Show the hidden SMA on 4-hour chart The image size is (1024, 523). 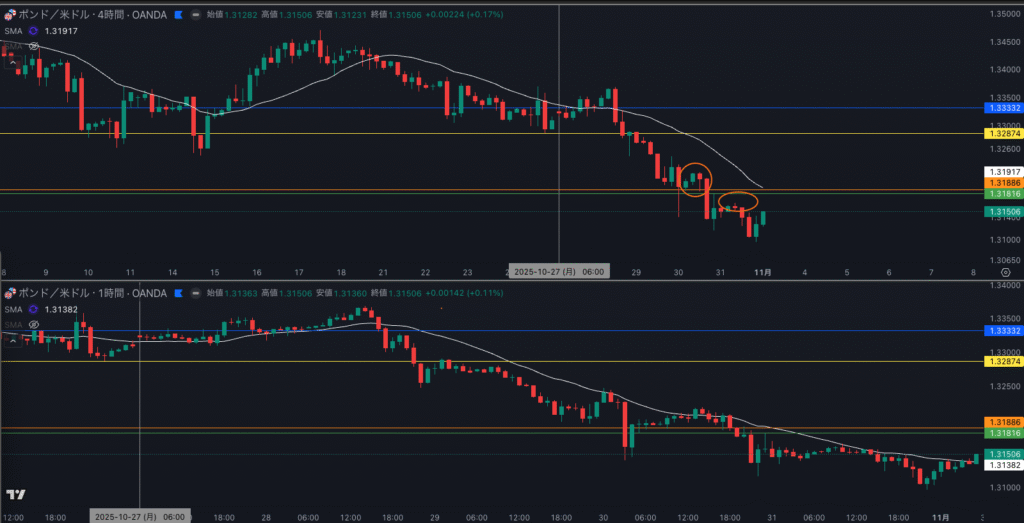34,46
